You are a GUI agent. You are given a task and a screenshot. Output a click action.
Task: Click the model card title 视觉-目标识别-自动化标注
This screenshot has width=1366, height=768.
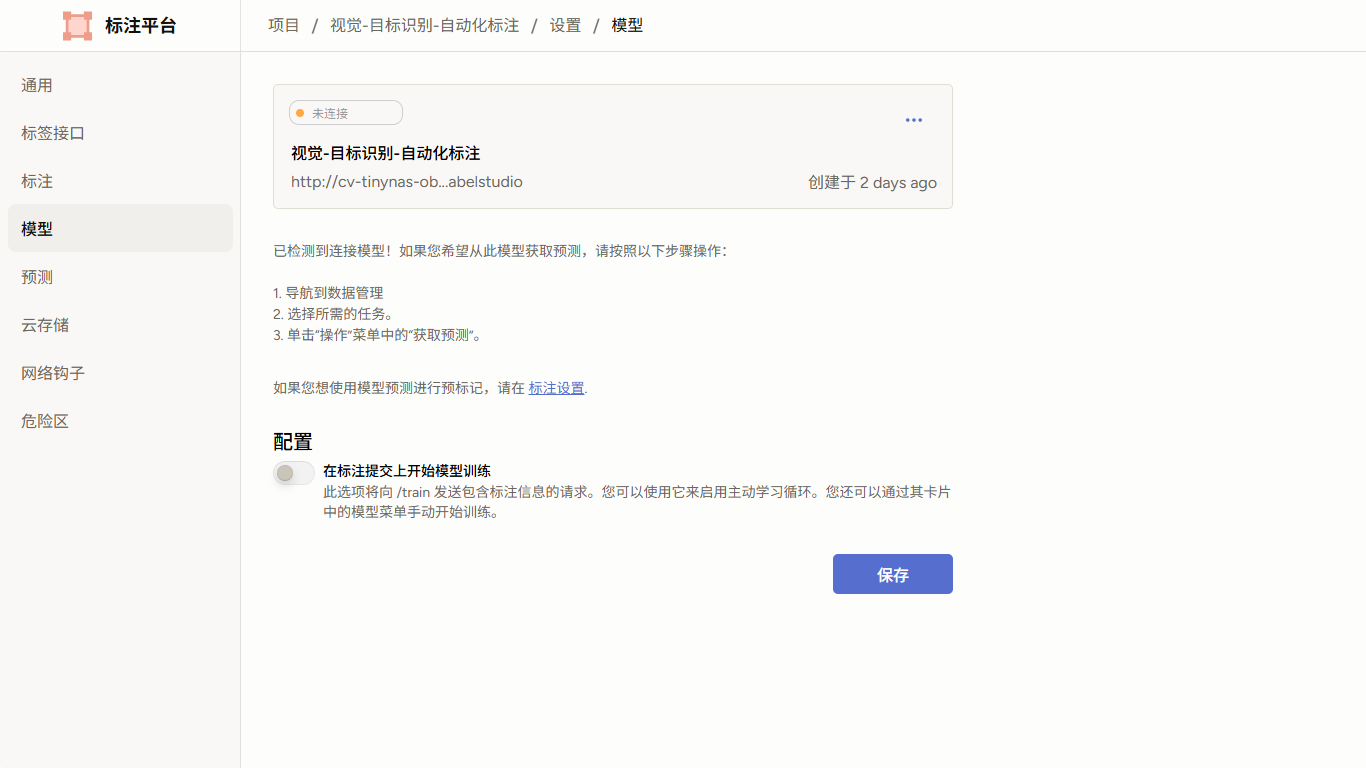(386, 153)
